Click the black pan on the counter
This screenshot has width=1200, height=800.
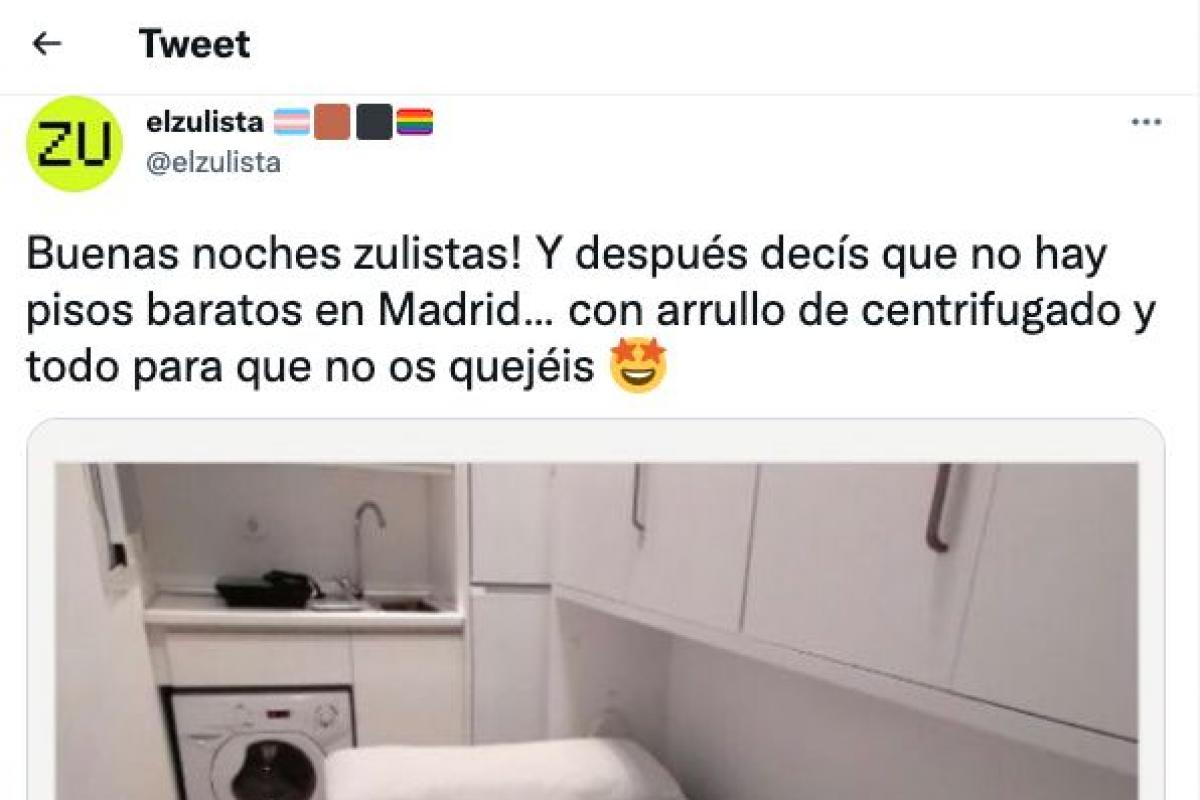pos(265,589)
